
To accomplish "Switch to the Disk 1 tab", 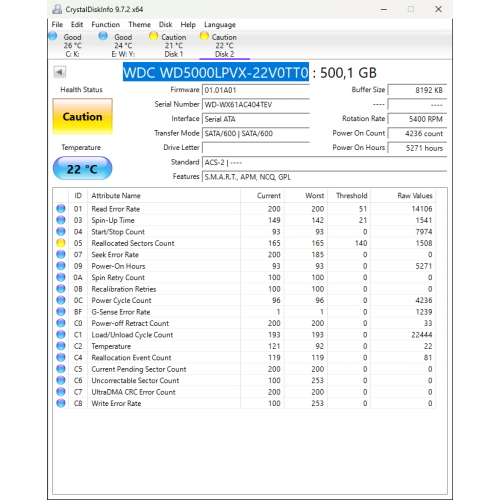I will tap(174, 45).
